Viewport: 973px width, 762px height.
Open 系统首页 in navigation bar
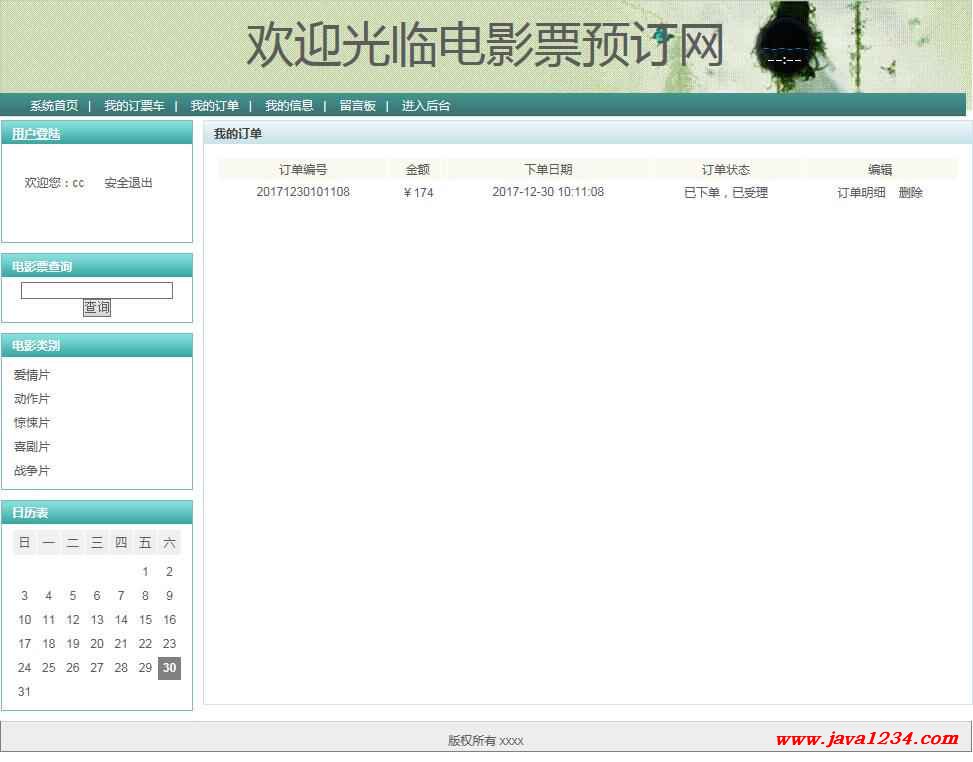[x=54, y=106]
